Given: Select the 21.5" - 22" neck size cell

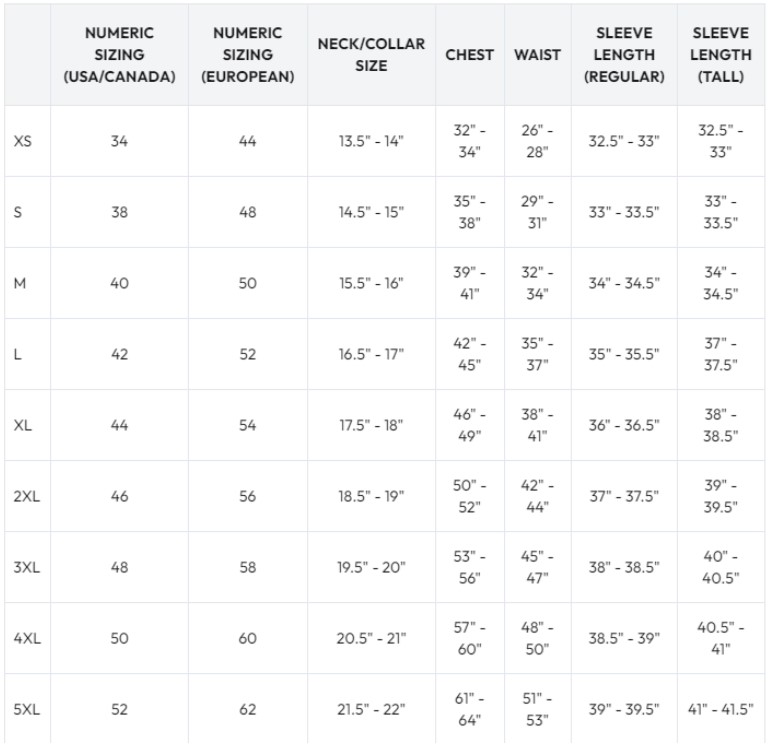Looking at the screenshot, I should pyautogui.click(x=371, y=710).
